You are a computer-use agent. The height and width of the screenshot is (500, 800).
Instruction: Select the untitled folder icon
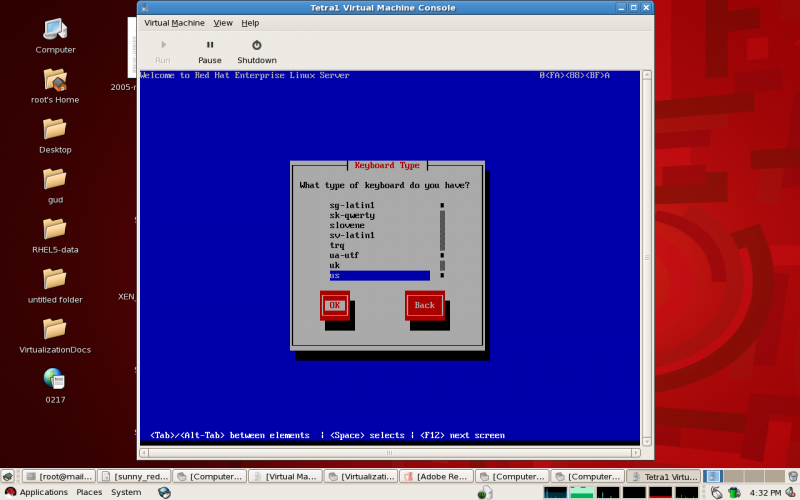pos(55,286)
